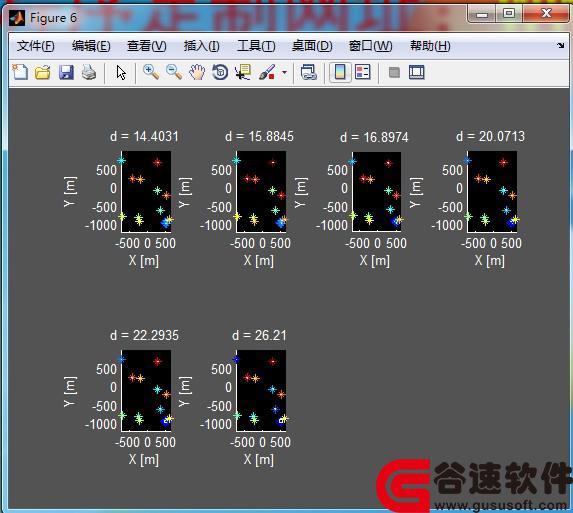Open the 编辑(E) menu
Viewport: 573px width, 513px height.
(91, 46)
